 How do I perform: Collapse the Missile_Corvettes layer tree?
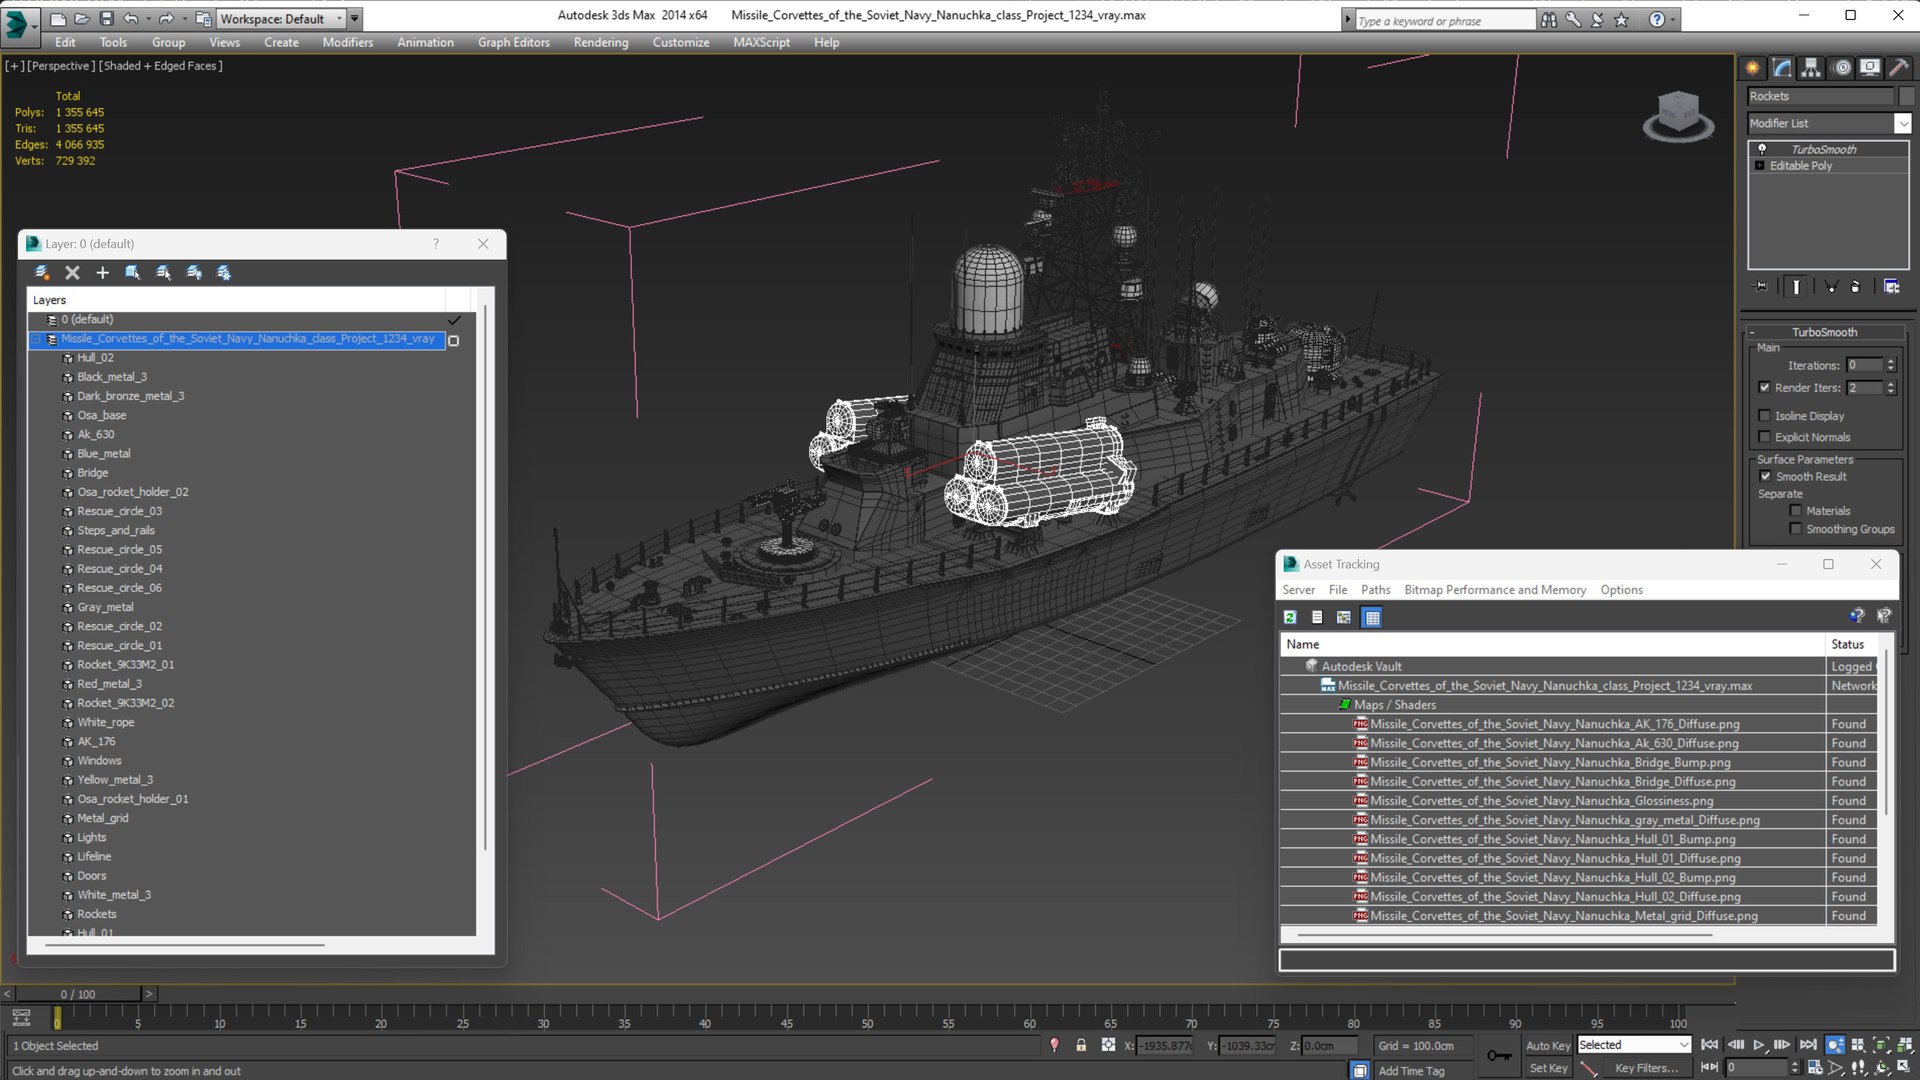point(37,339)
